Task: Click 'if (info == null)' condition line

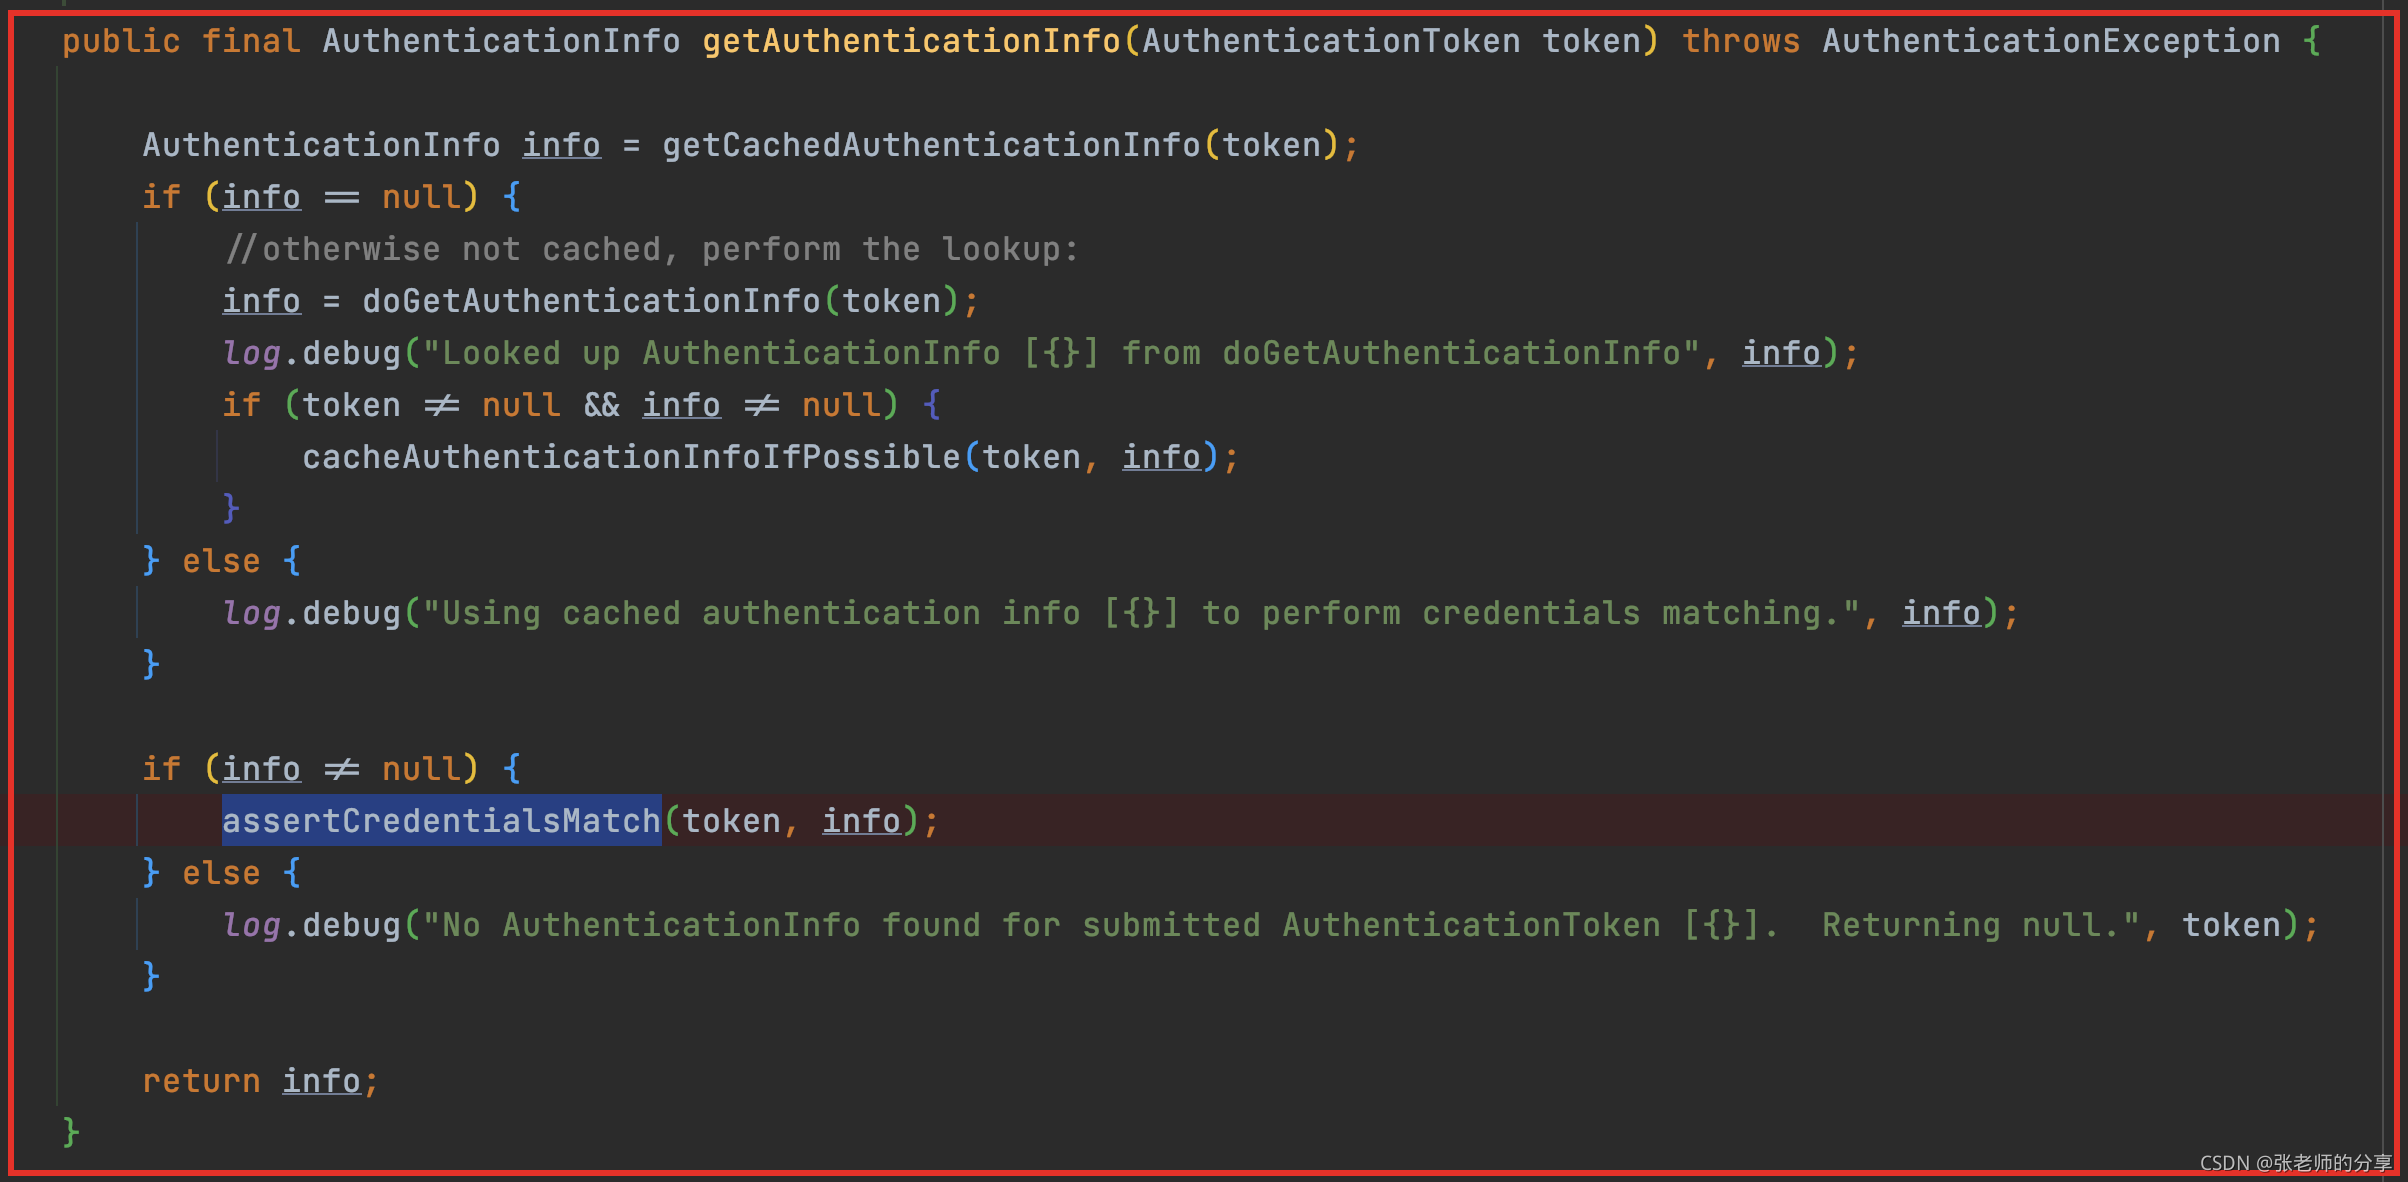Action: coord(331,197)
